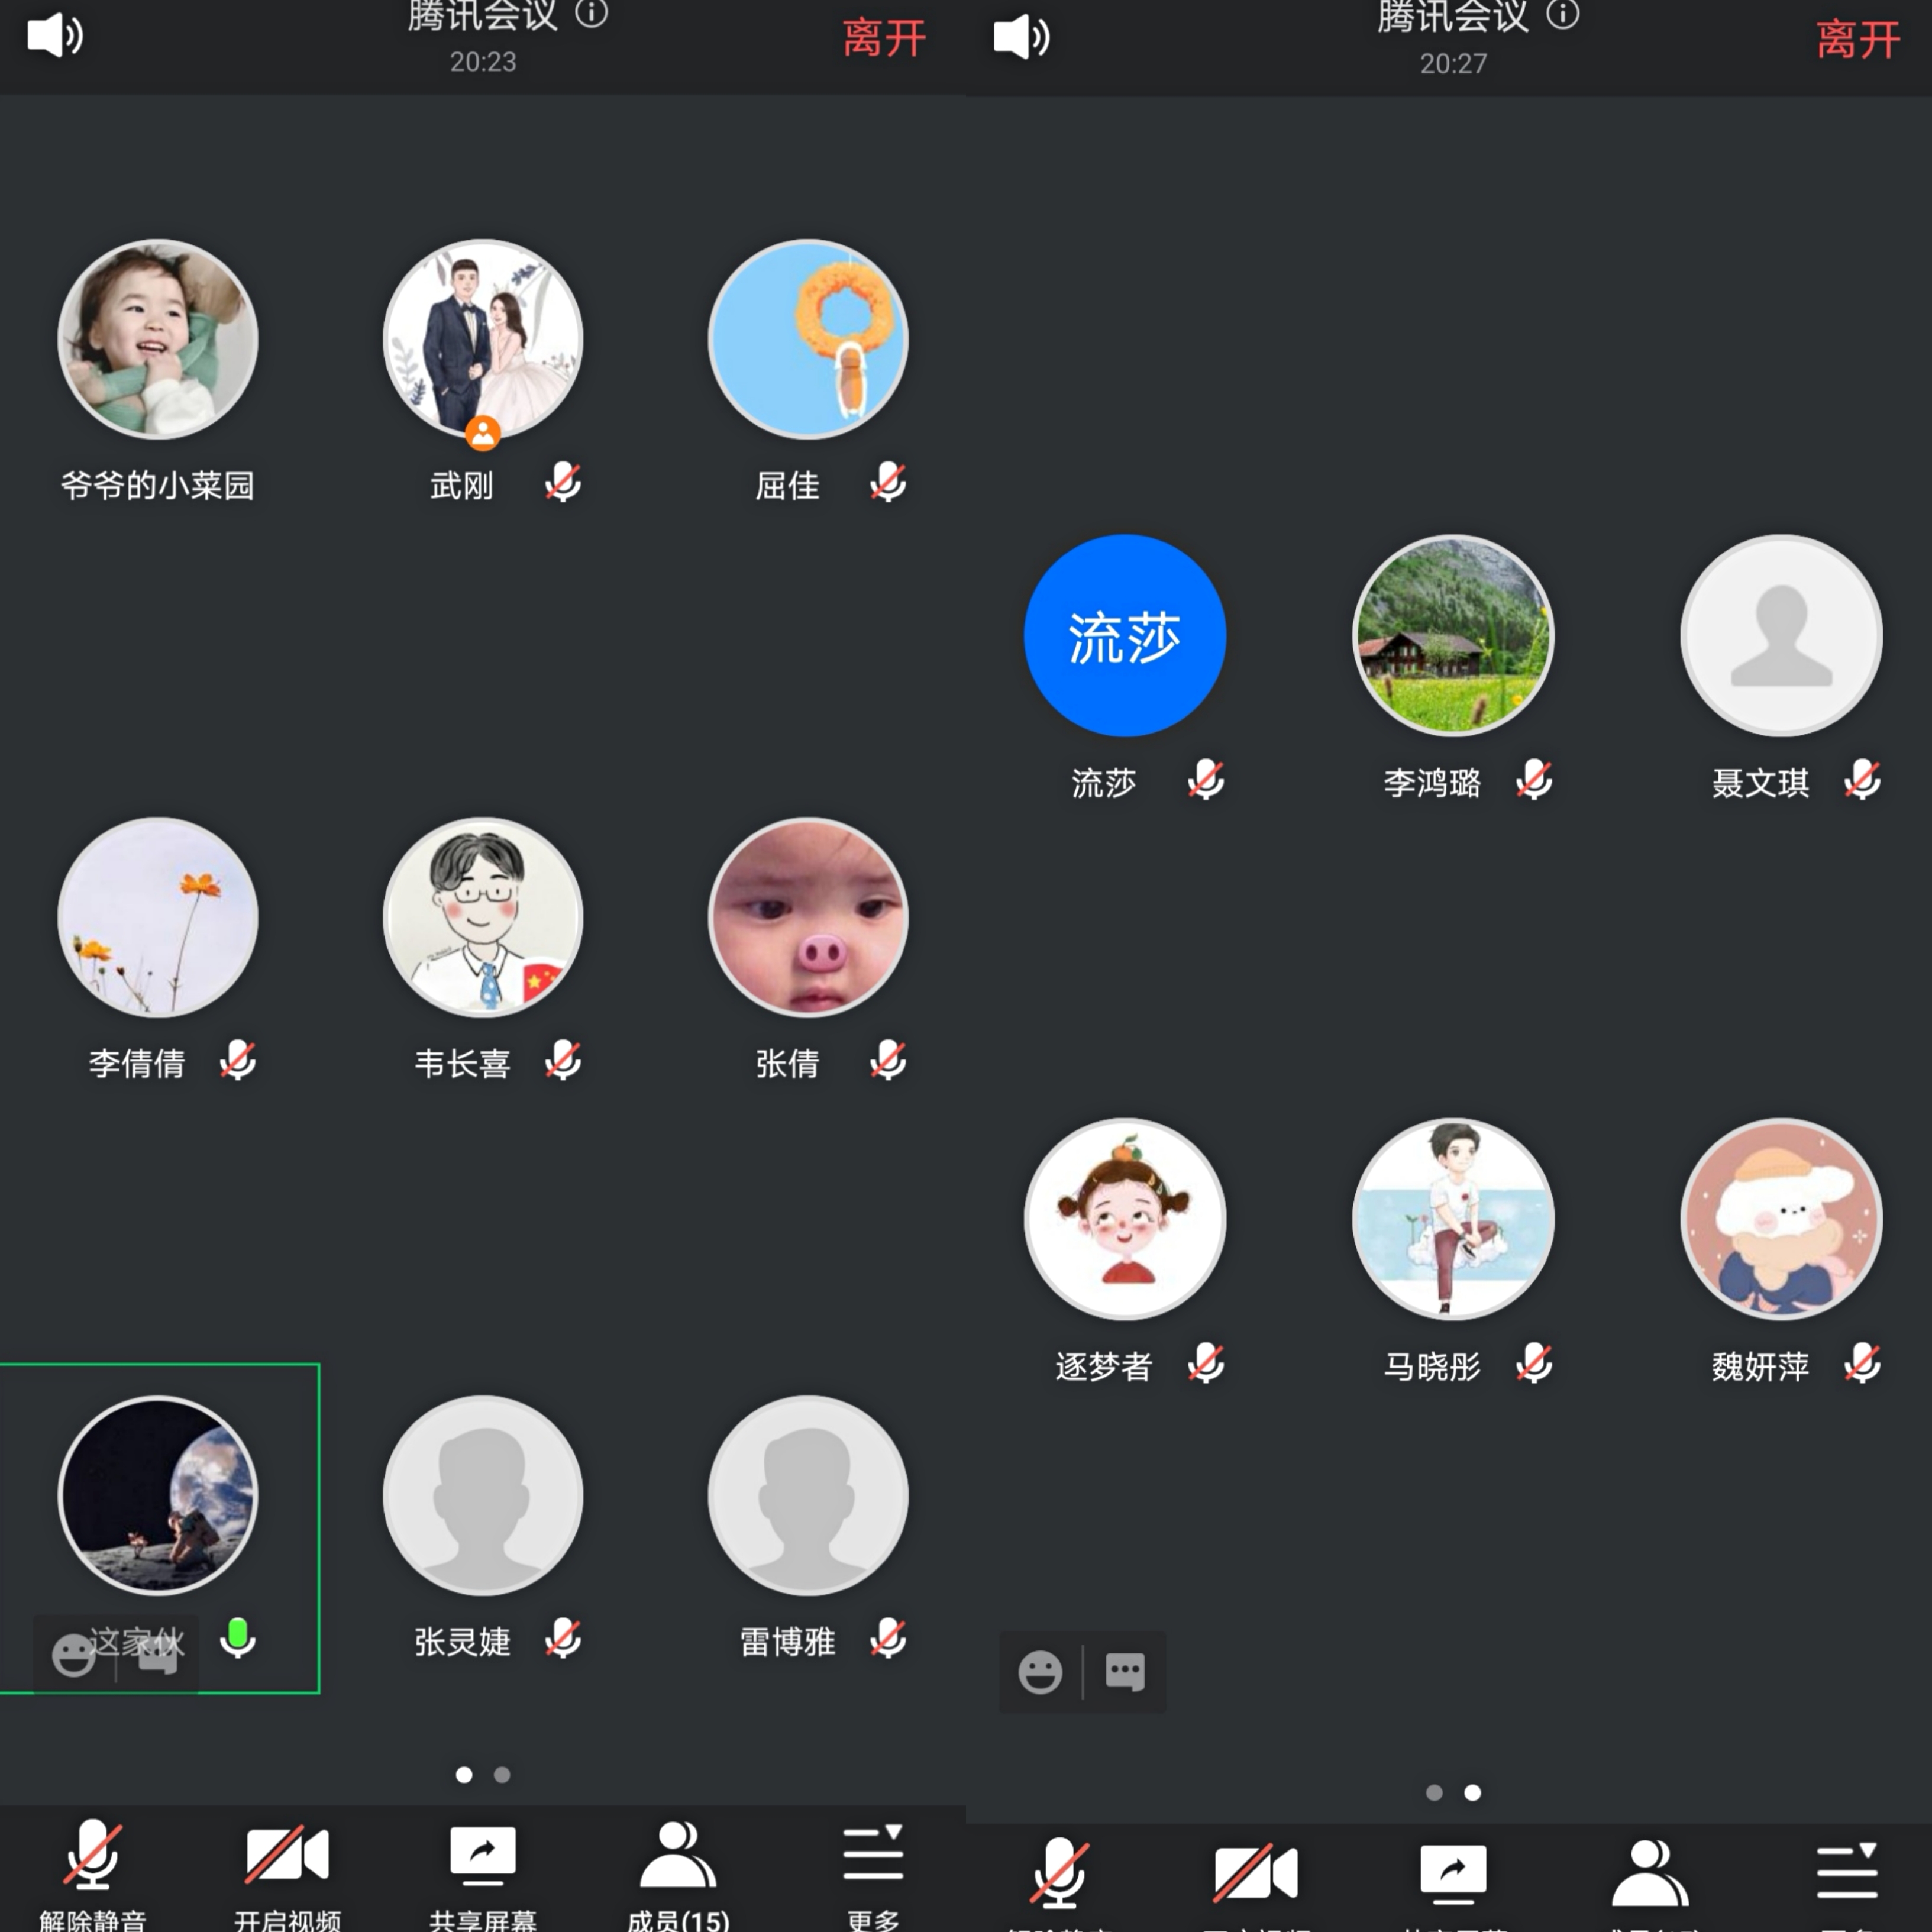
Task: Tap green active mic icon of 这家伙
Action: (238, 1638)
